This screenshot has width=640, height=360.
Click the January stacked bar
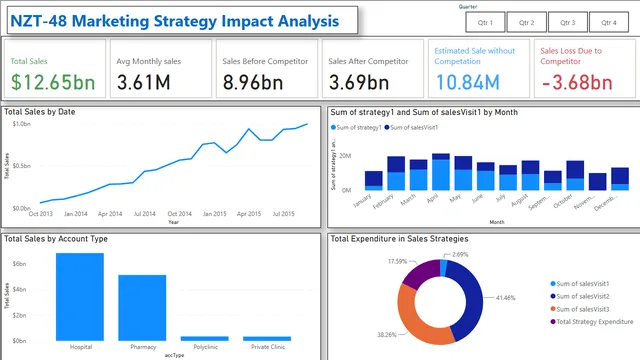tap(373, 181)
